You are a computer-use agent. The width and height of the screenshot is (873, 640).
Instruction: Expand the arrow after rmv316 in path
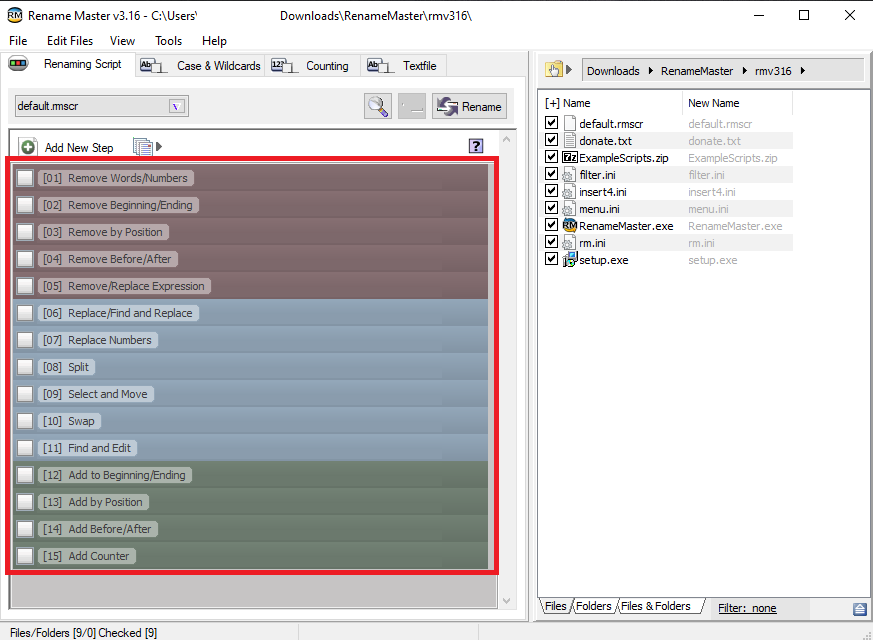coord(803,71)
